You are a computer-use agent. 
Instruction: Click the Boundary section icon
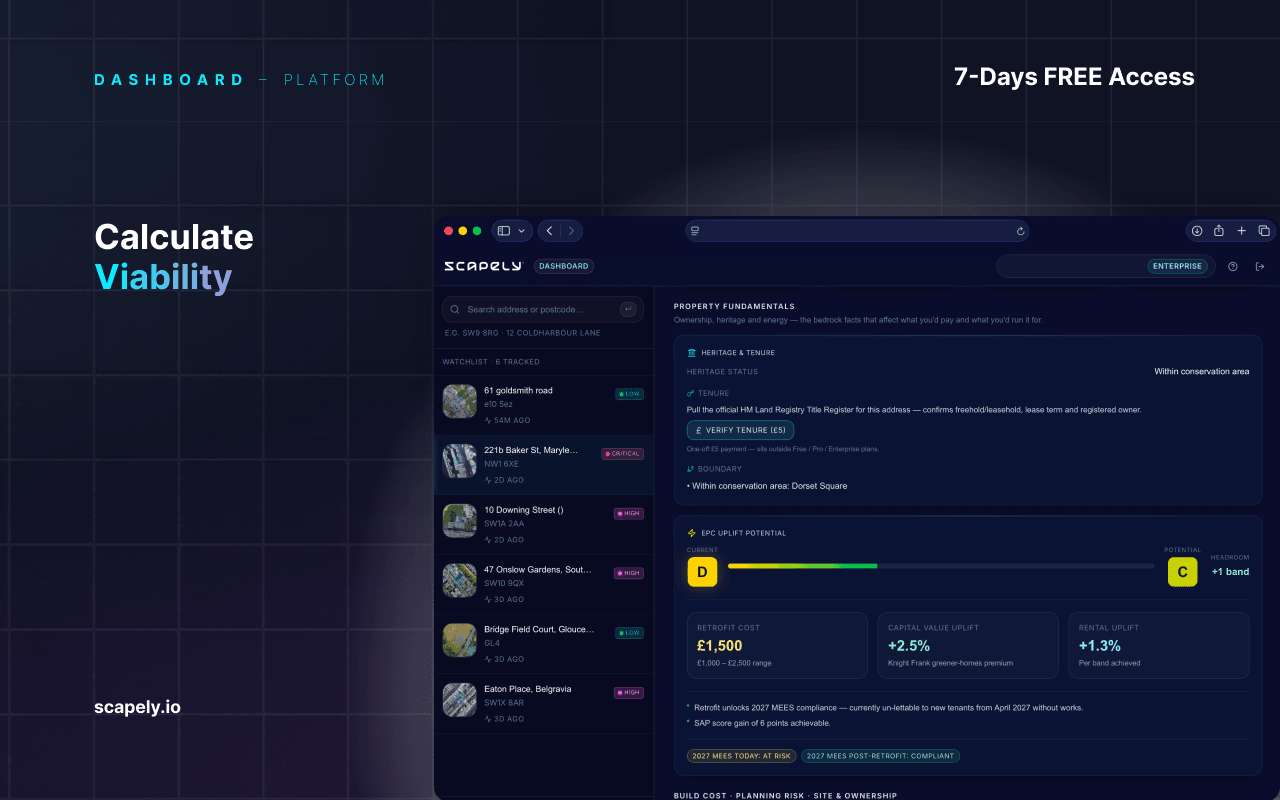(690, 469)
